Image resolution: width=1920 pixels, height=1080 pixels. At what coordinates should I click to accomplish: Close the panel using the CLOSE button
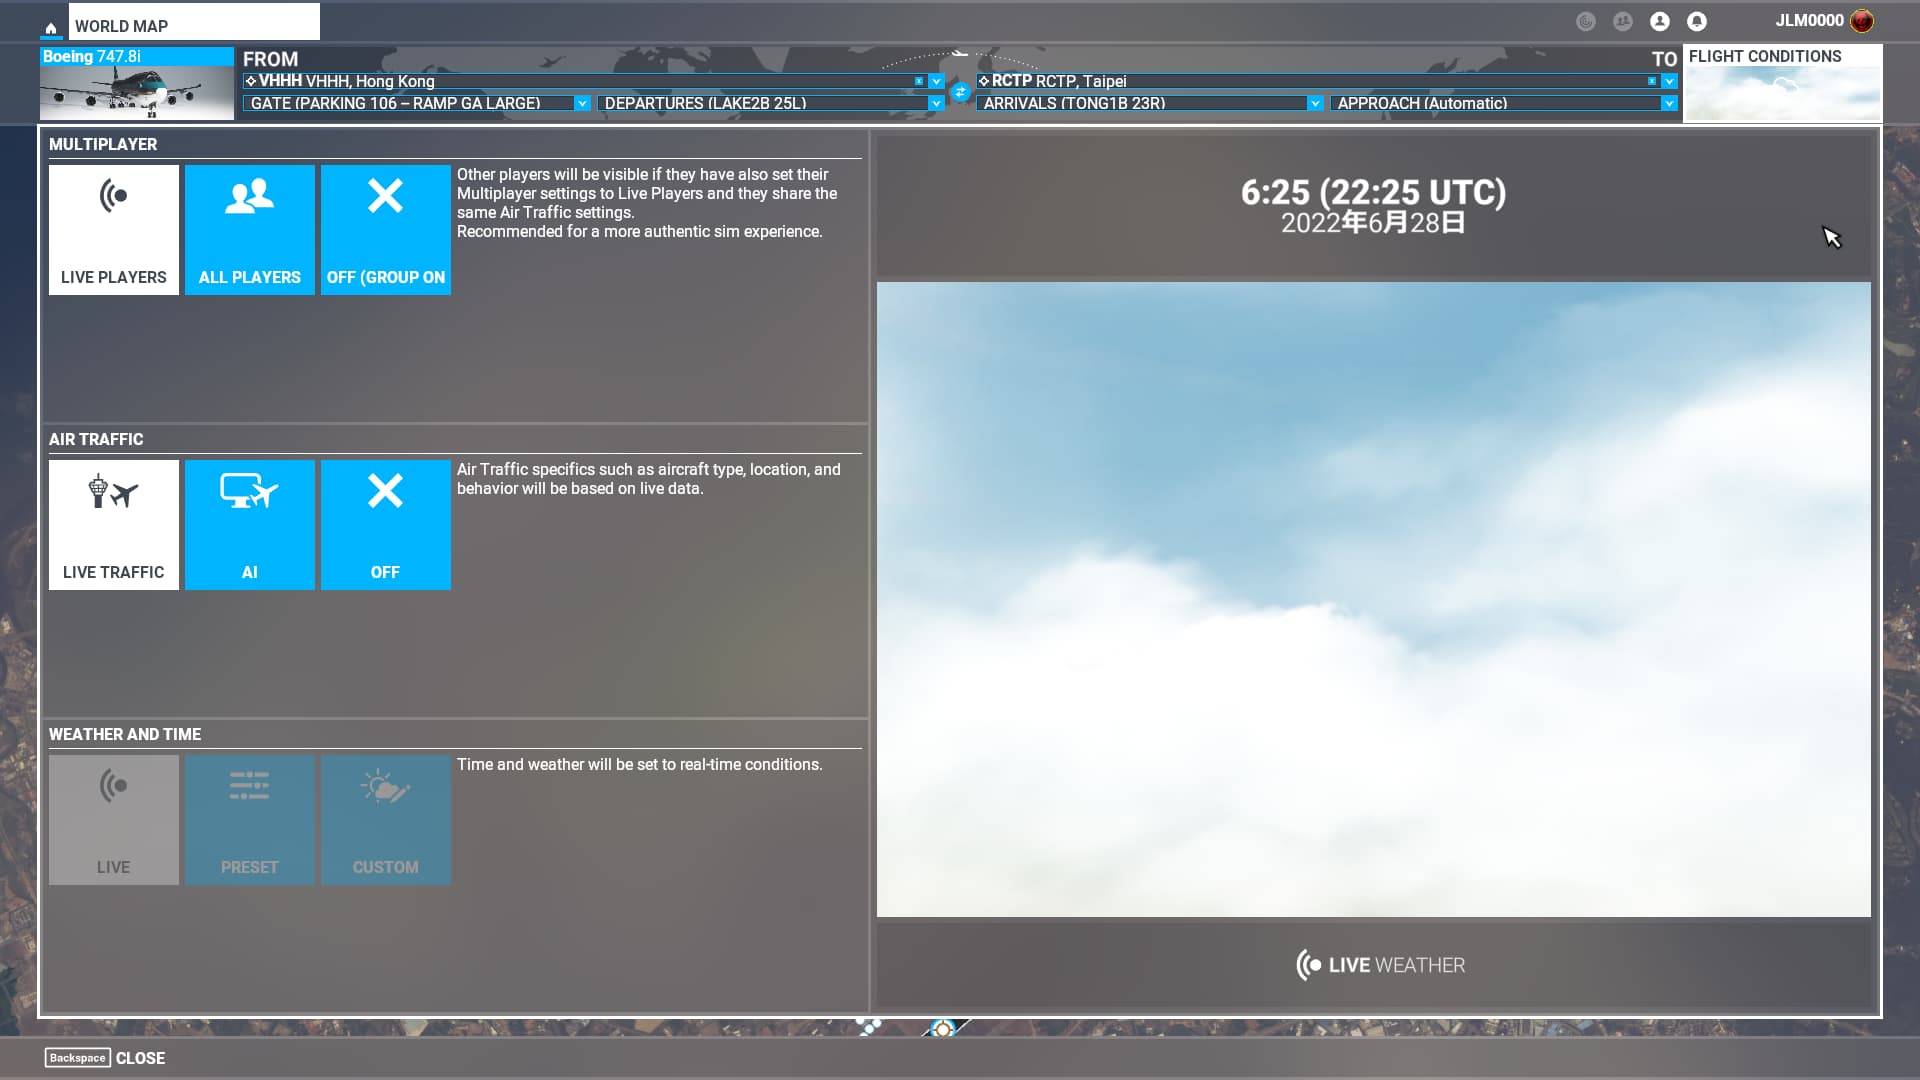105,1058
